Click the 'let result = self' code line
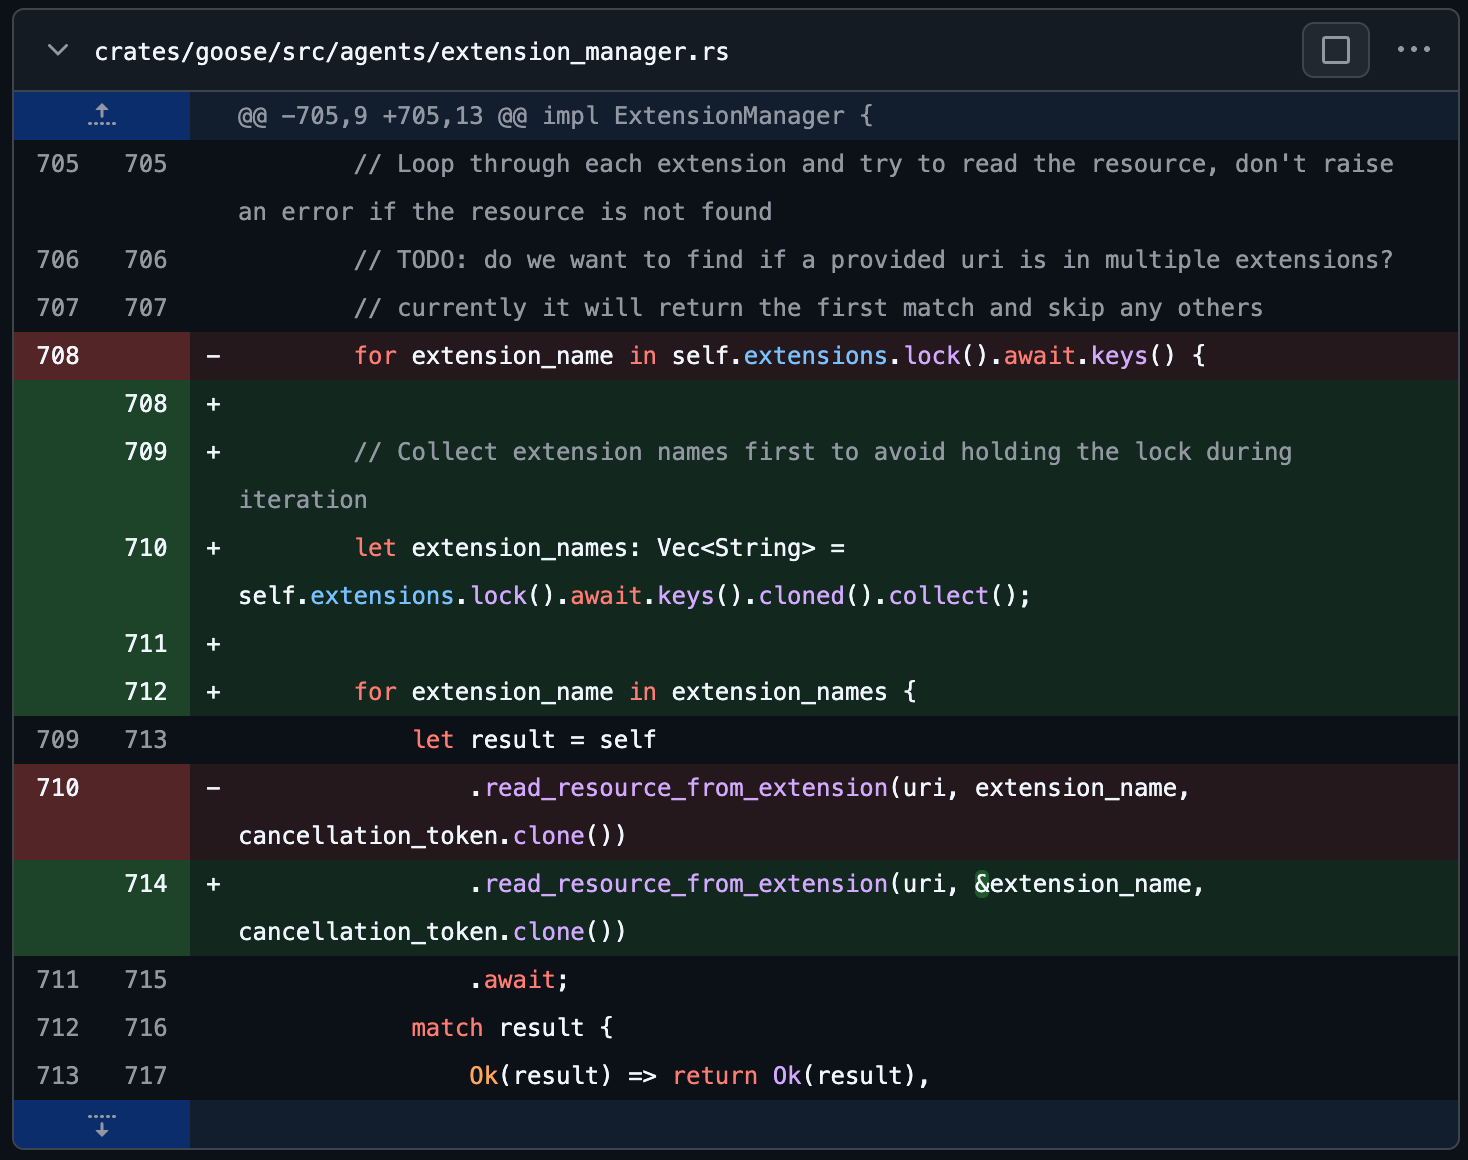This screenshot has width=1468, height=1160. (x=533, y=740)
